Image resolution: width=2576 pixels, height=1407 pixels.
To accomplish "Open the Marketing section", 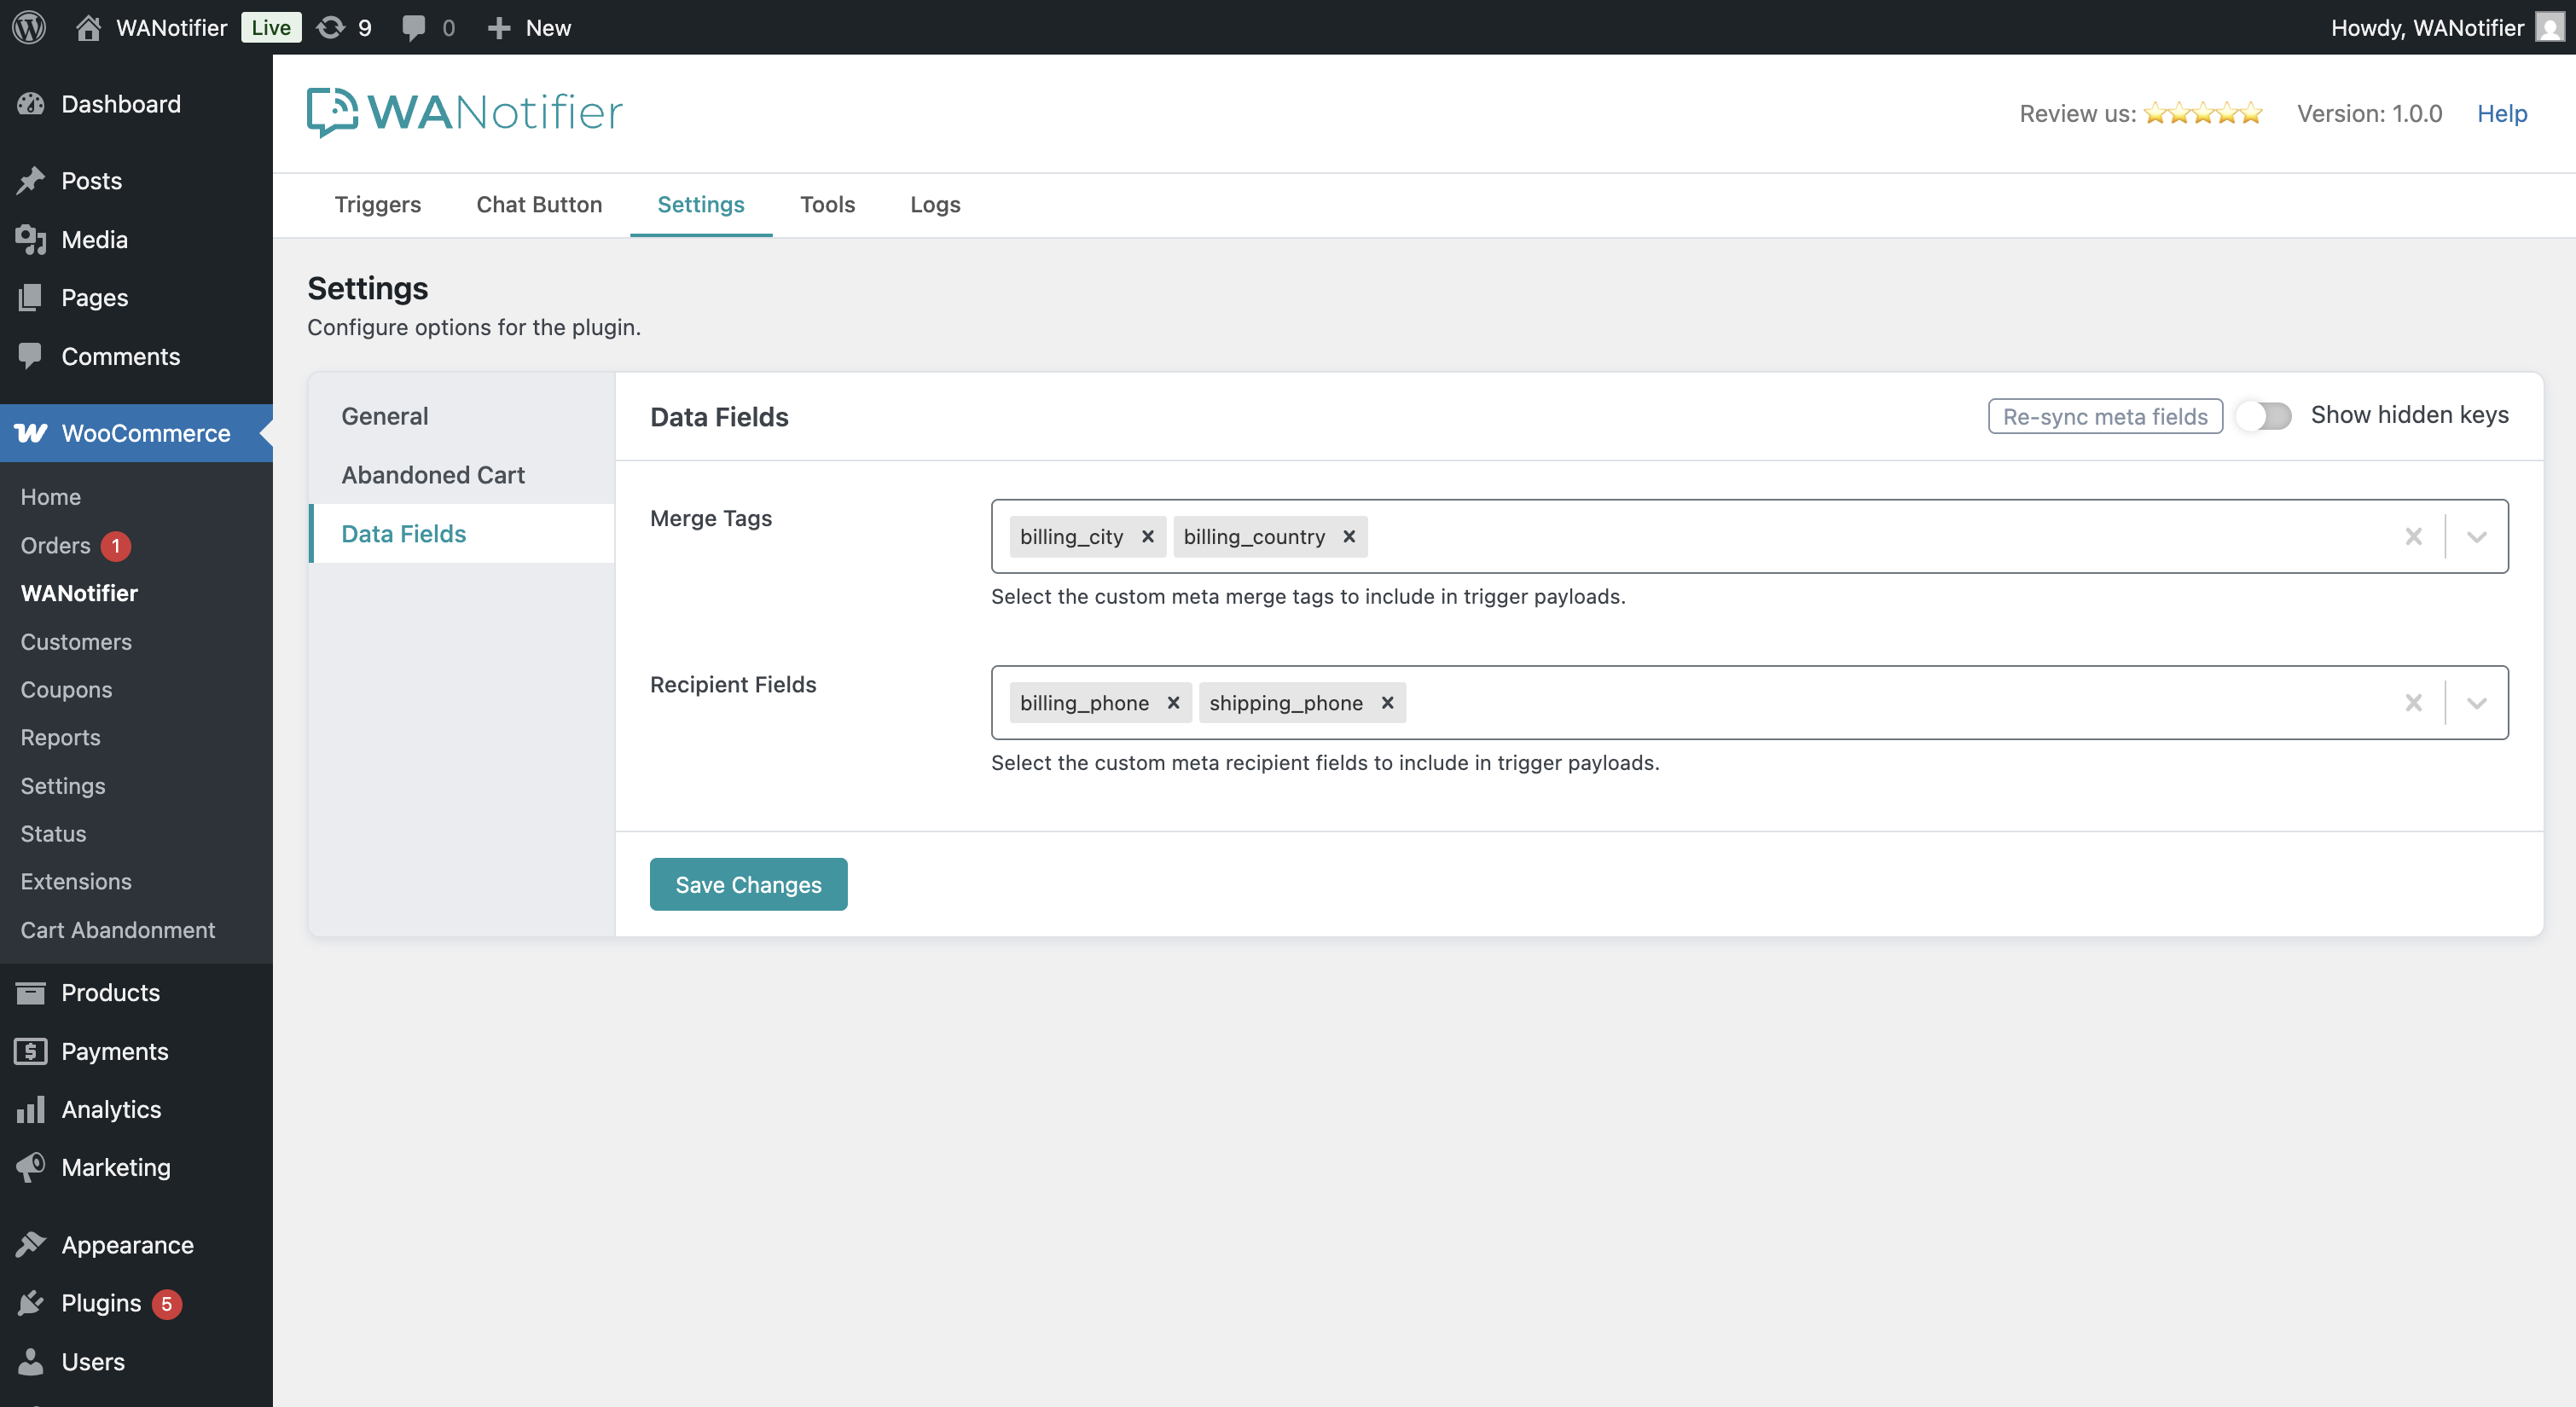I will click(115, 1167).
